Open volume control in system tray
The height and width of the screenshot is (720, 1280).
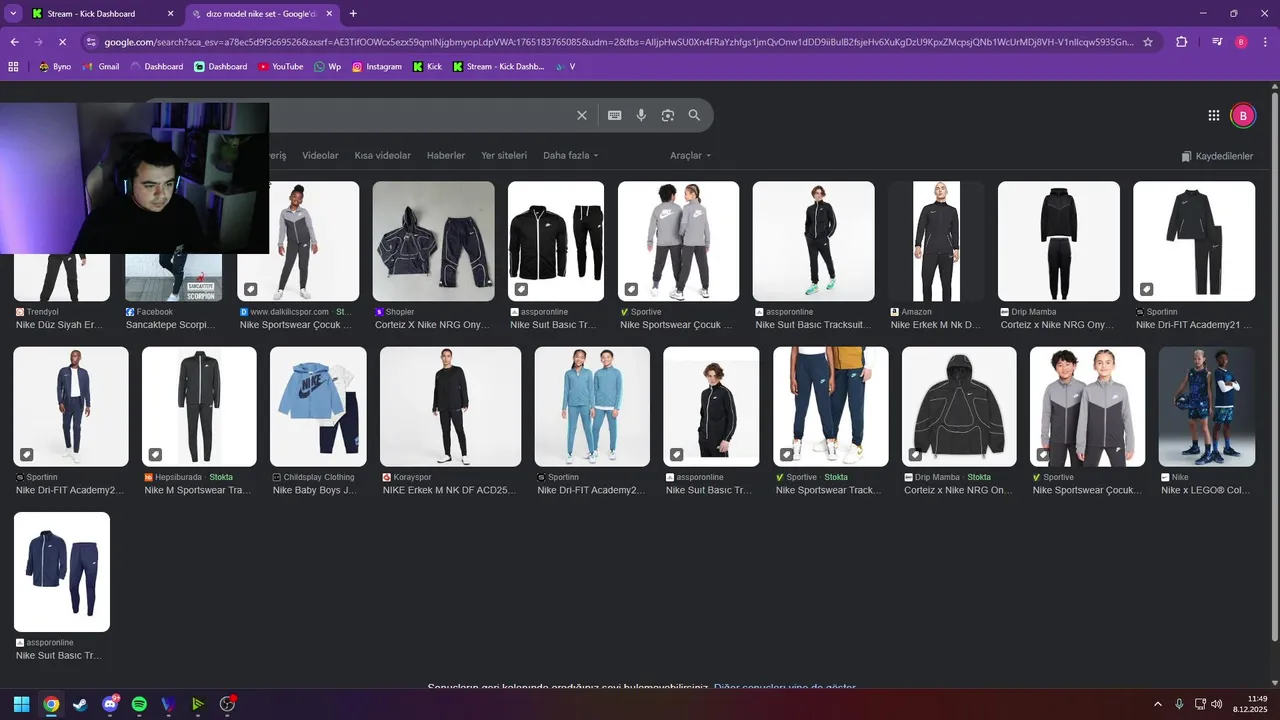pyautogui.click(x=1216, y=704)
